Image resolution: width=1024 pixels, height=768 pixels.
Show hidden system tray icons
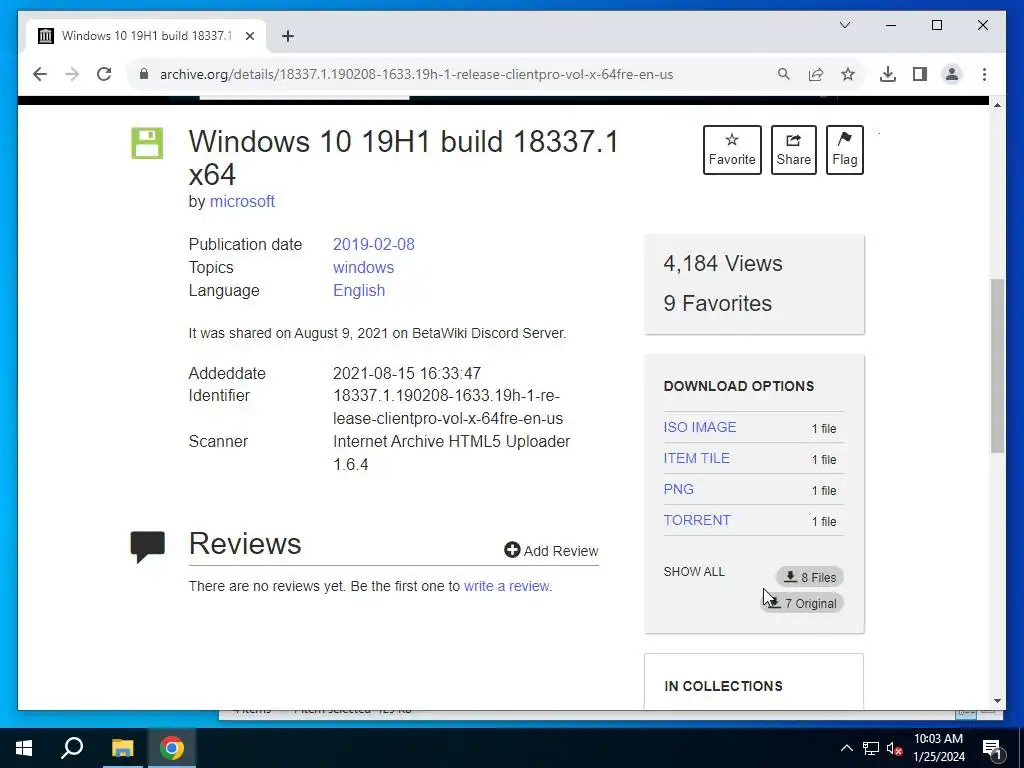(846, 748)
